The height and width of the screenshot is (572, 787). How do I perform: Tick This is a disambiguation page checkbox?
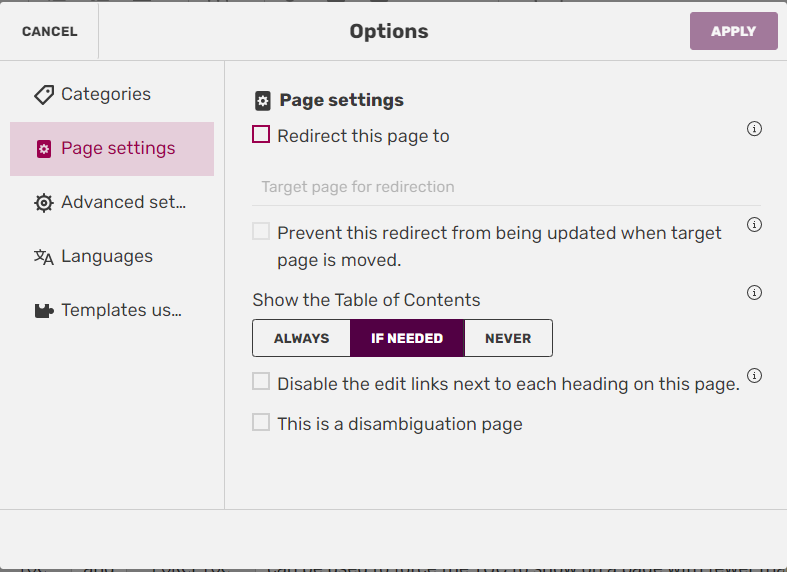(x=261, y=422)
